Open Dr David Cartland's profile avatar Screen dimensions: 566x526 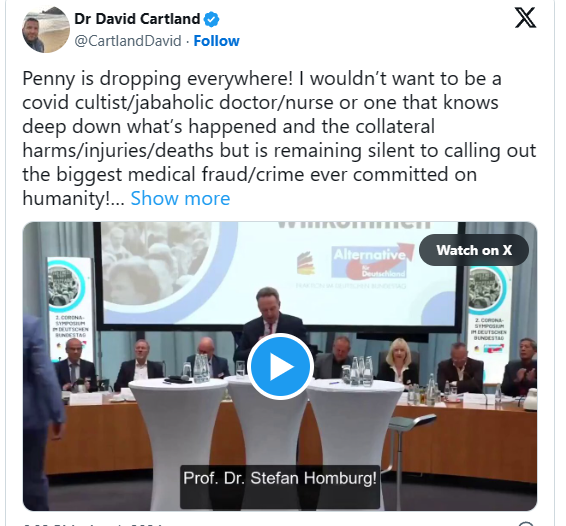(46, 30)
